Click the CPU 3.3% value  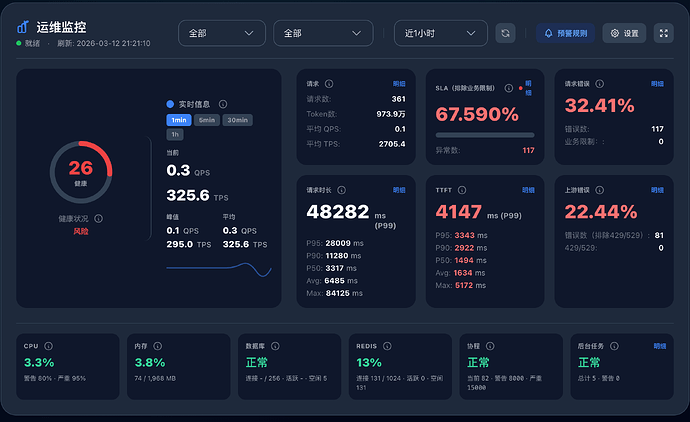point(39,363)
